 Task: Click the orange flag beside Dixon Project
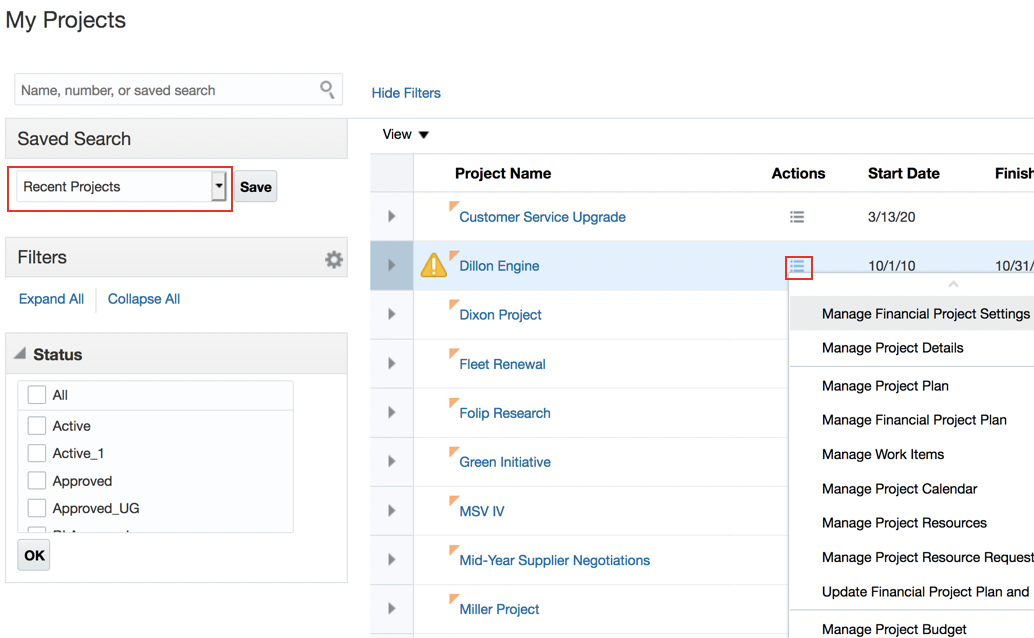pyautogui.click(x=454, y=305)
